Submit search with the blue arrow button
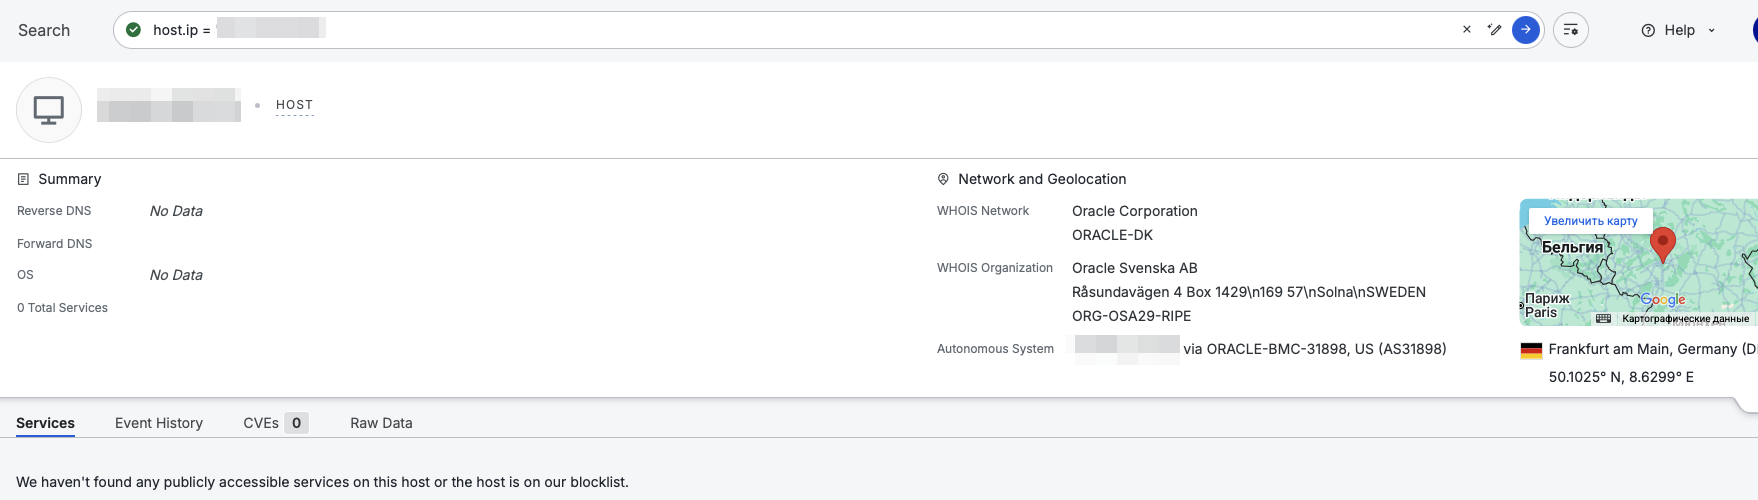Viewport: 1758px width, 500px height. [1525, 30]
